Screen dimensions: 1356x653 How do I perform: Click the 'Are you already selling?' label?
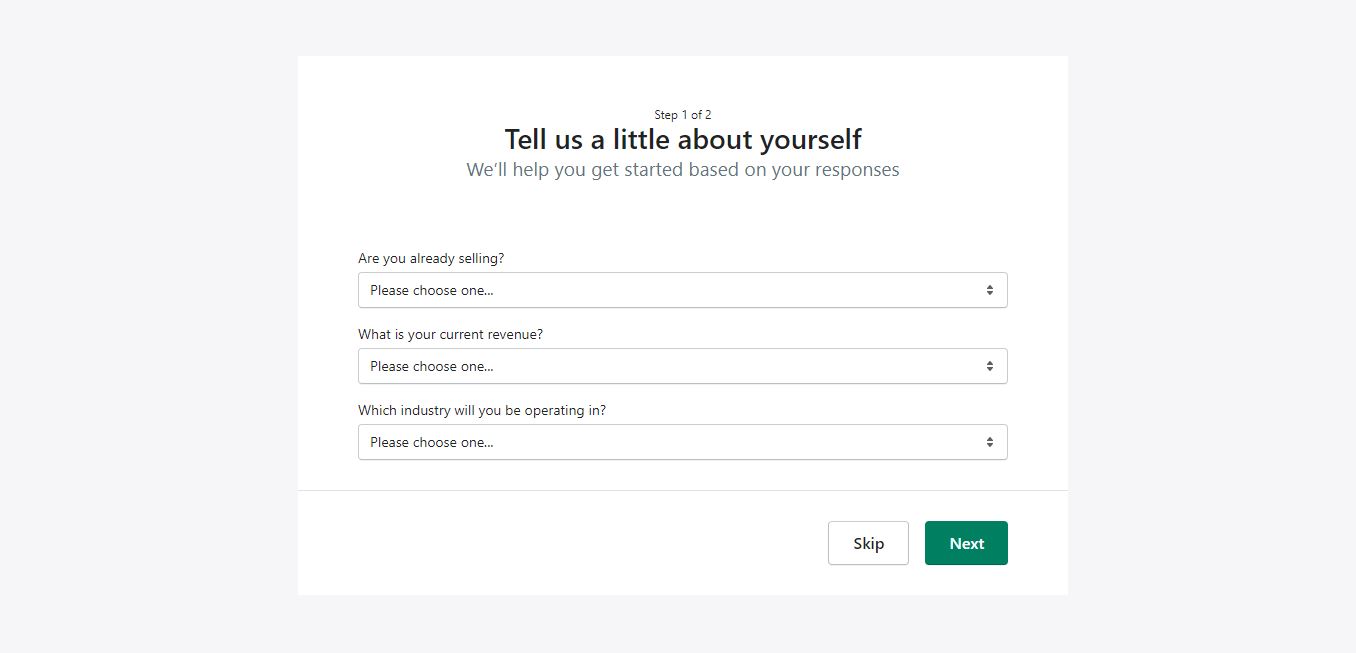click(430, 258)
